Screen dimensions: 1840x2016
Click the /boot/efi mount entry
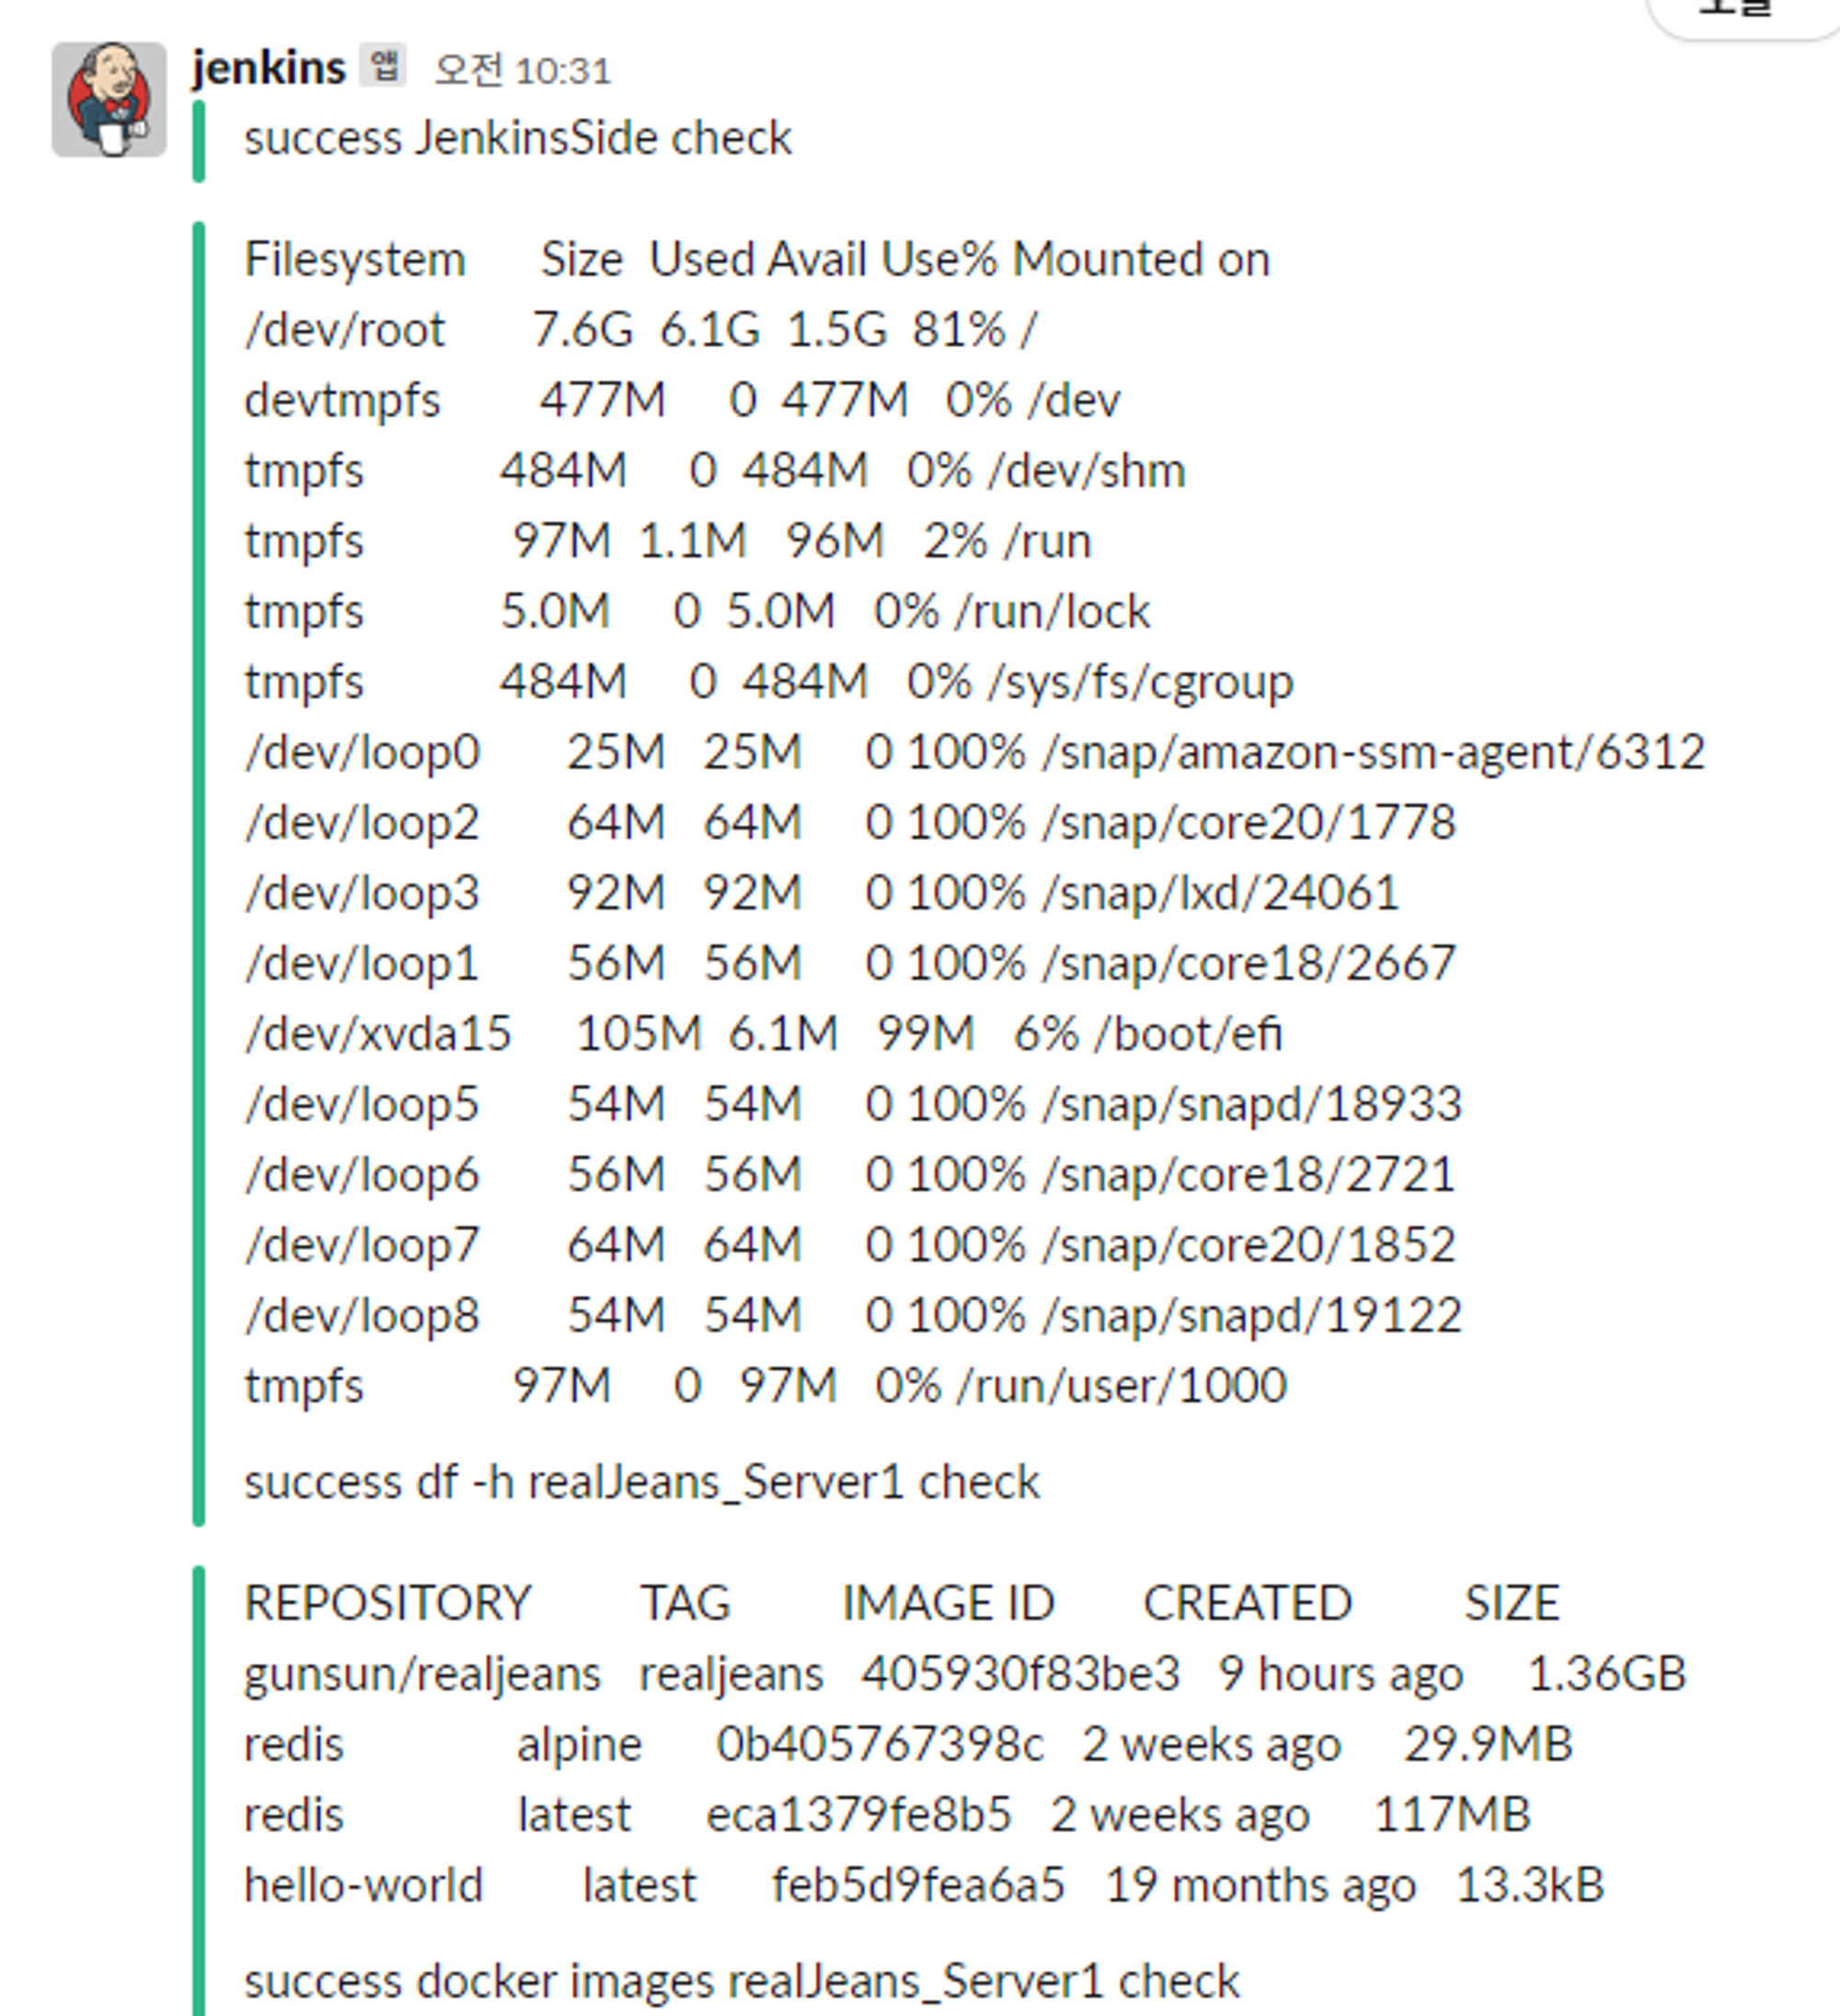click(760, 1034)
